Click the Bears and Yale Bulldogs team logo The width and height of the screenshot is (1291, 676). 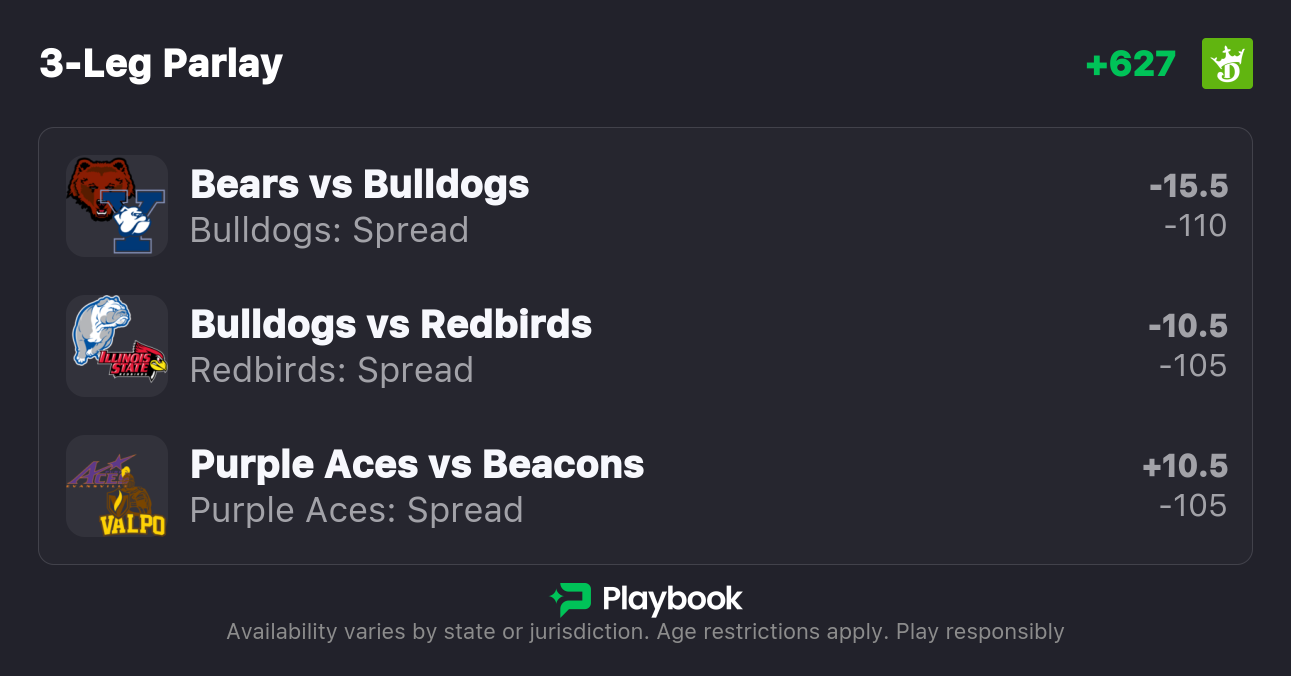pyautogui.click(x=116, y=206)
